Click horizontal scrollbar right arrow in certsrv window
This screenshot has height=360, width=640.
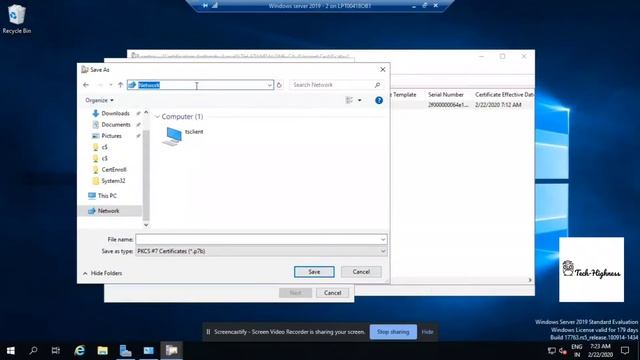530,280
